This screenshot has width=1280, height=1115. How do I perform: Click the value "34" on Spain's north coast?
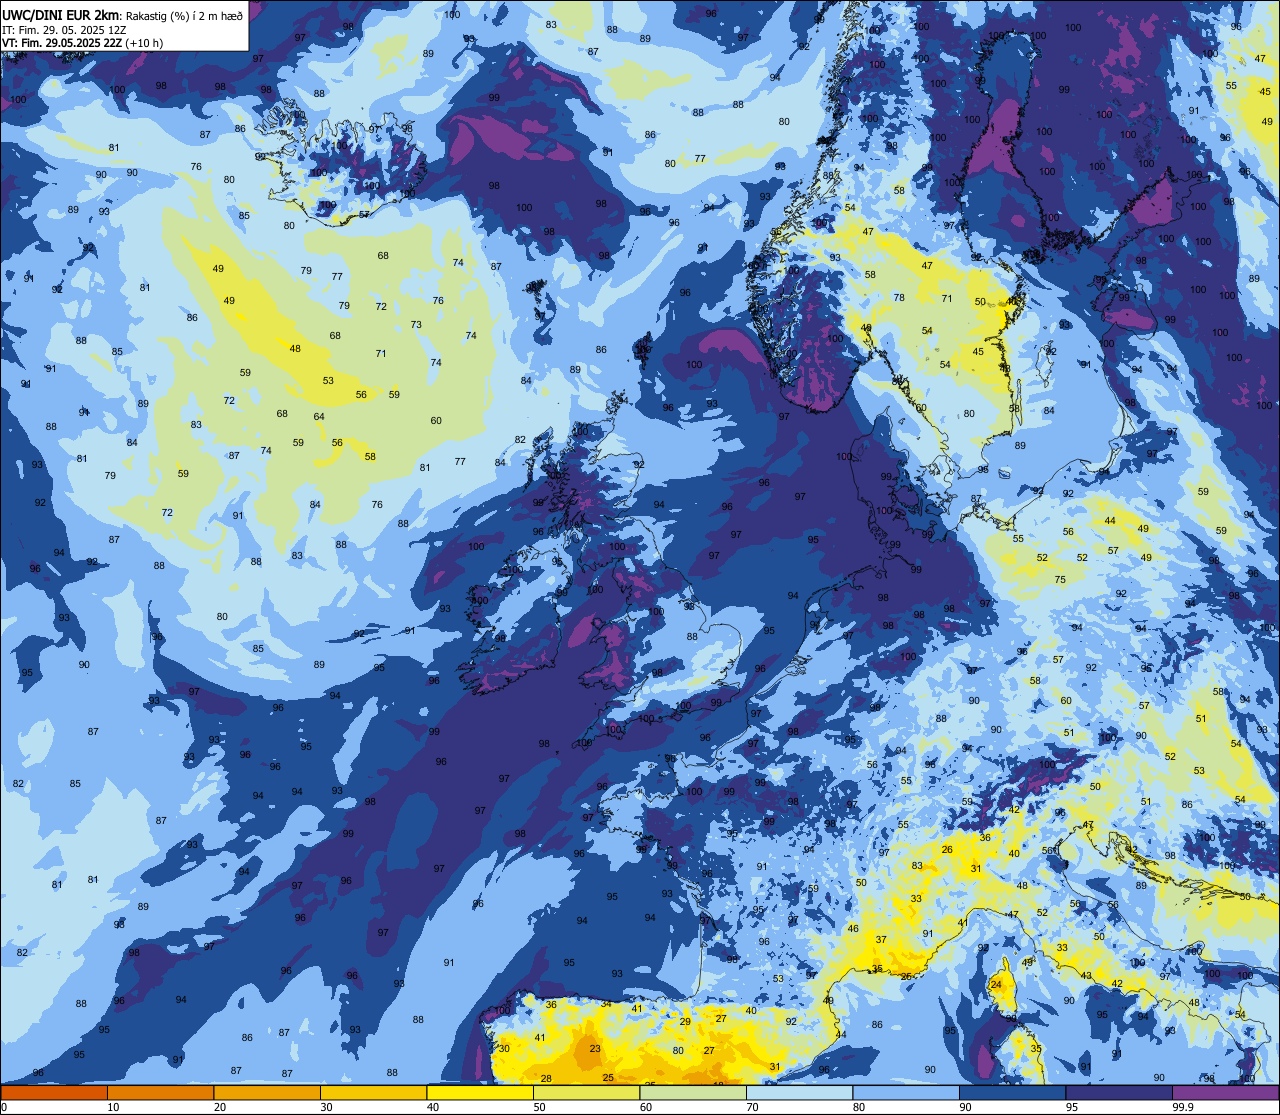pyautogui.click(x=606, y=1004)
